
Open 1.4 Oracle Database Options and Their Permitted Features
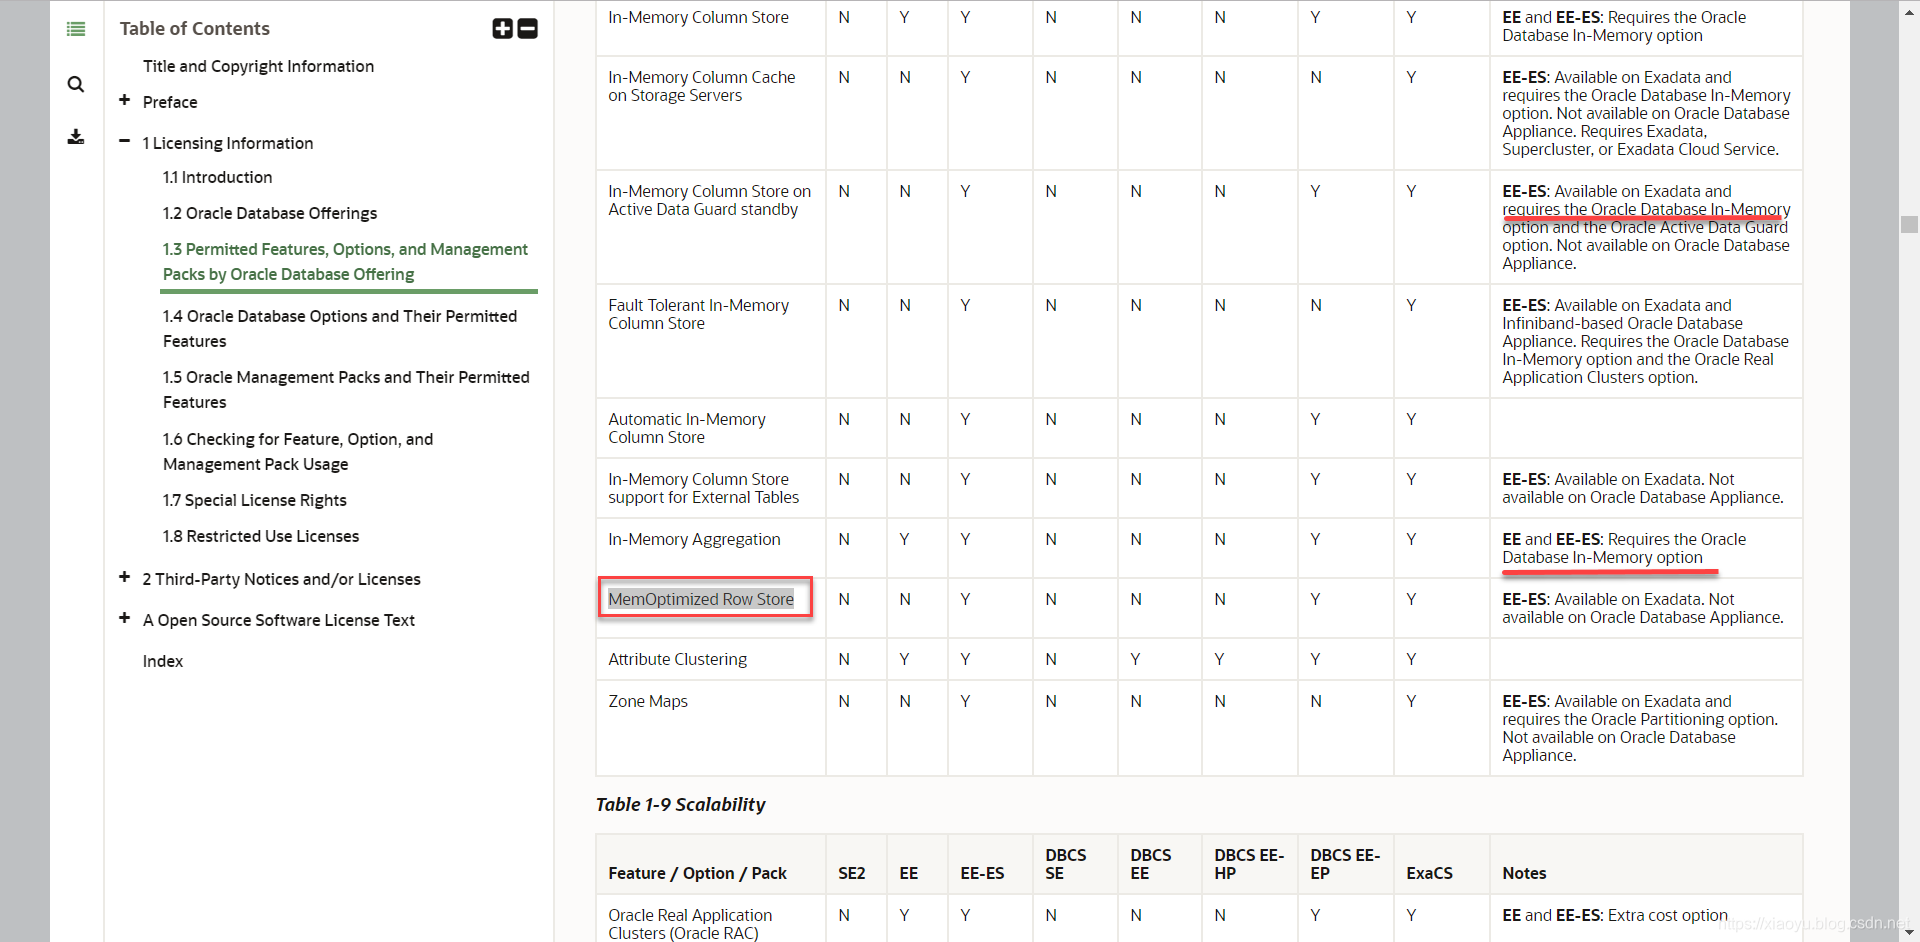[x=340, y=328]
